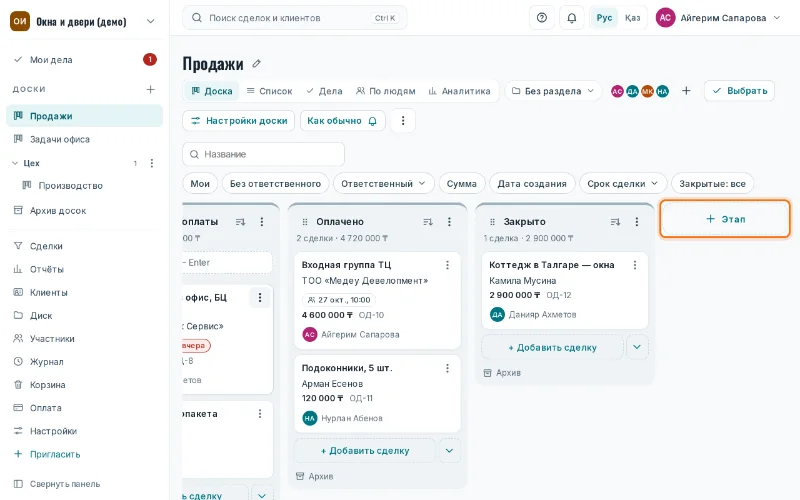
Task: Add participant with plus beside avatars
Action: pos(686,91)
